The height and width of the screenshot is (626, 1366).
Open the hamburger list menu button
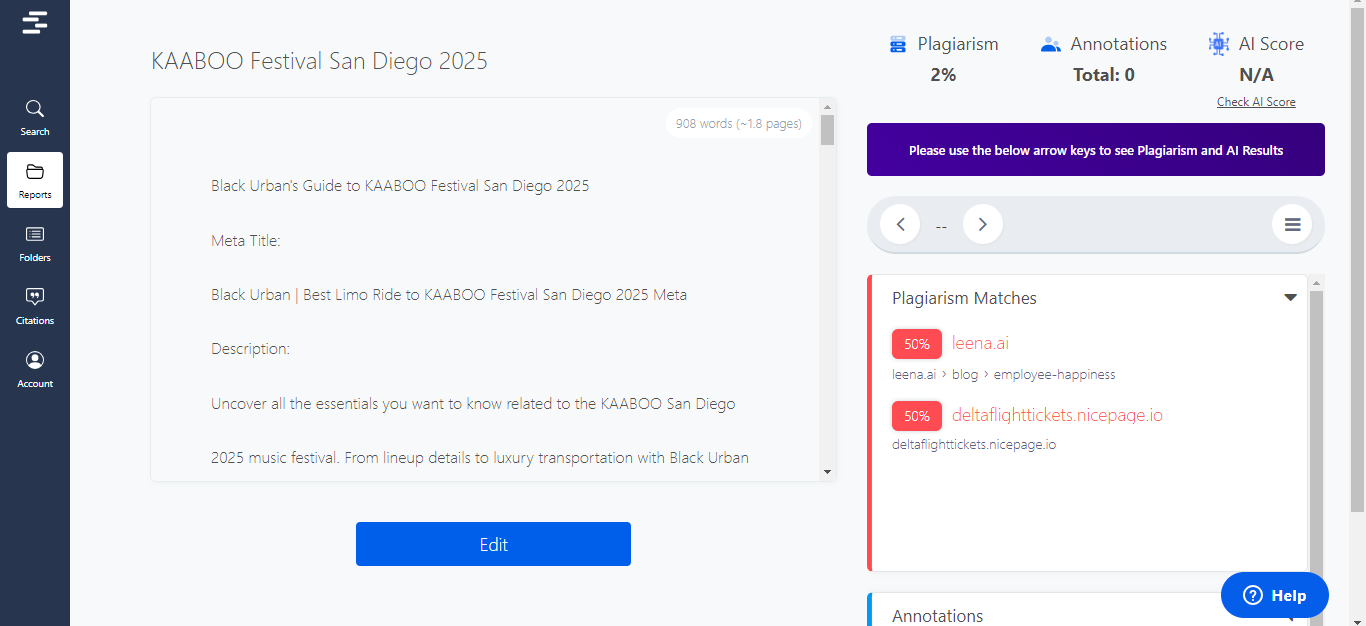(1292, 225)
